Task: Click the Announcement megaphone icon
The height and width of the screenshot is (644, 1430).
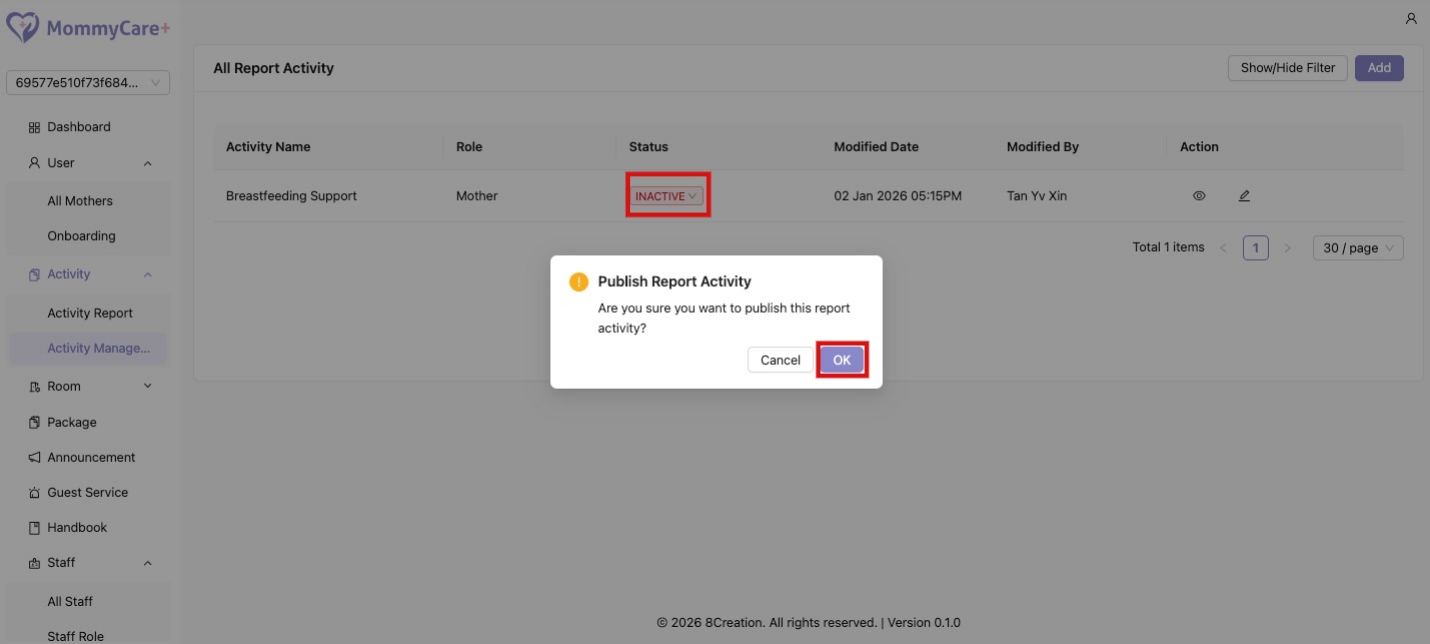Action: pos(34,458)
